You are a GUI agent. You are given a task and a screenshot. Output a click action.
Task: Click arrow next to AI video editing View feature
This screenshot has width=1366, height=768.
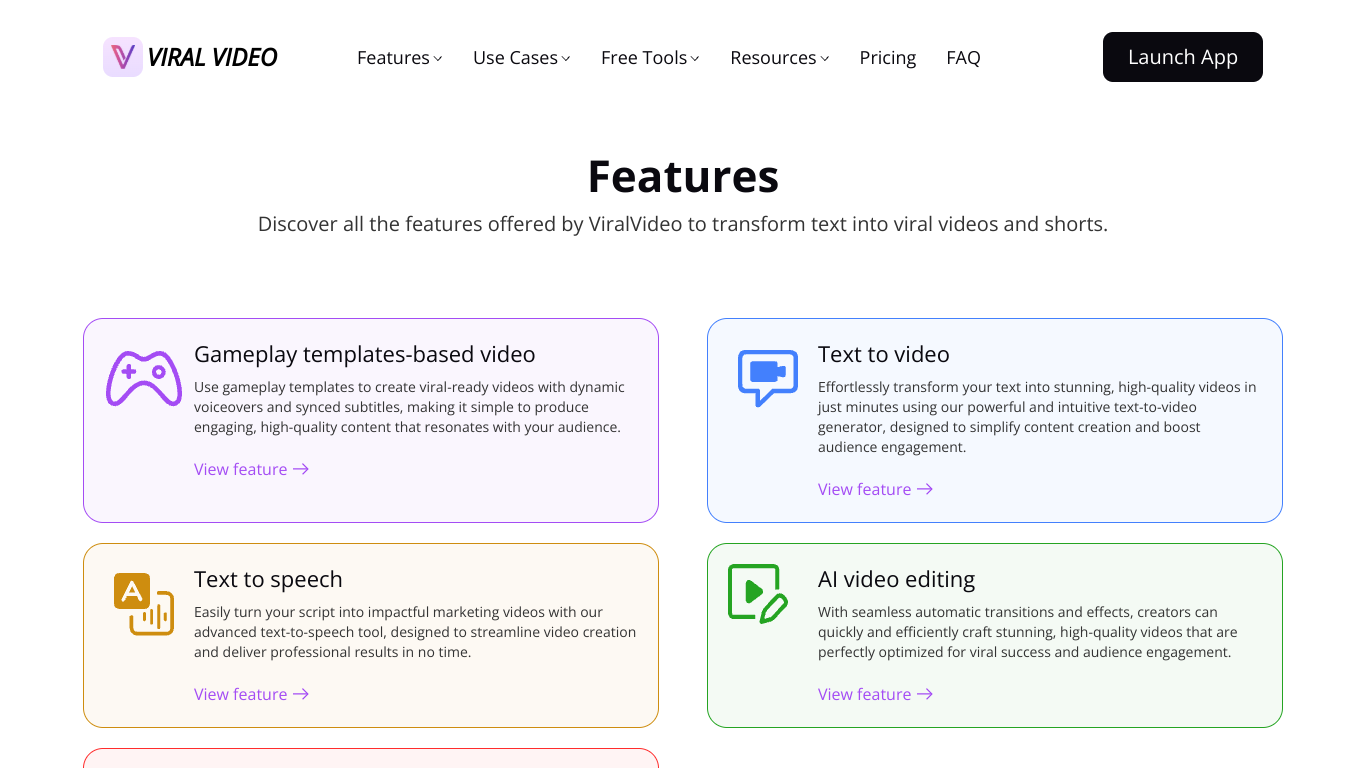(x=925, y=694)
